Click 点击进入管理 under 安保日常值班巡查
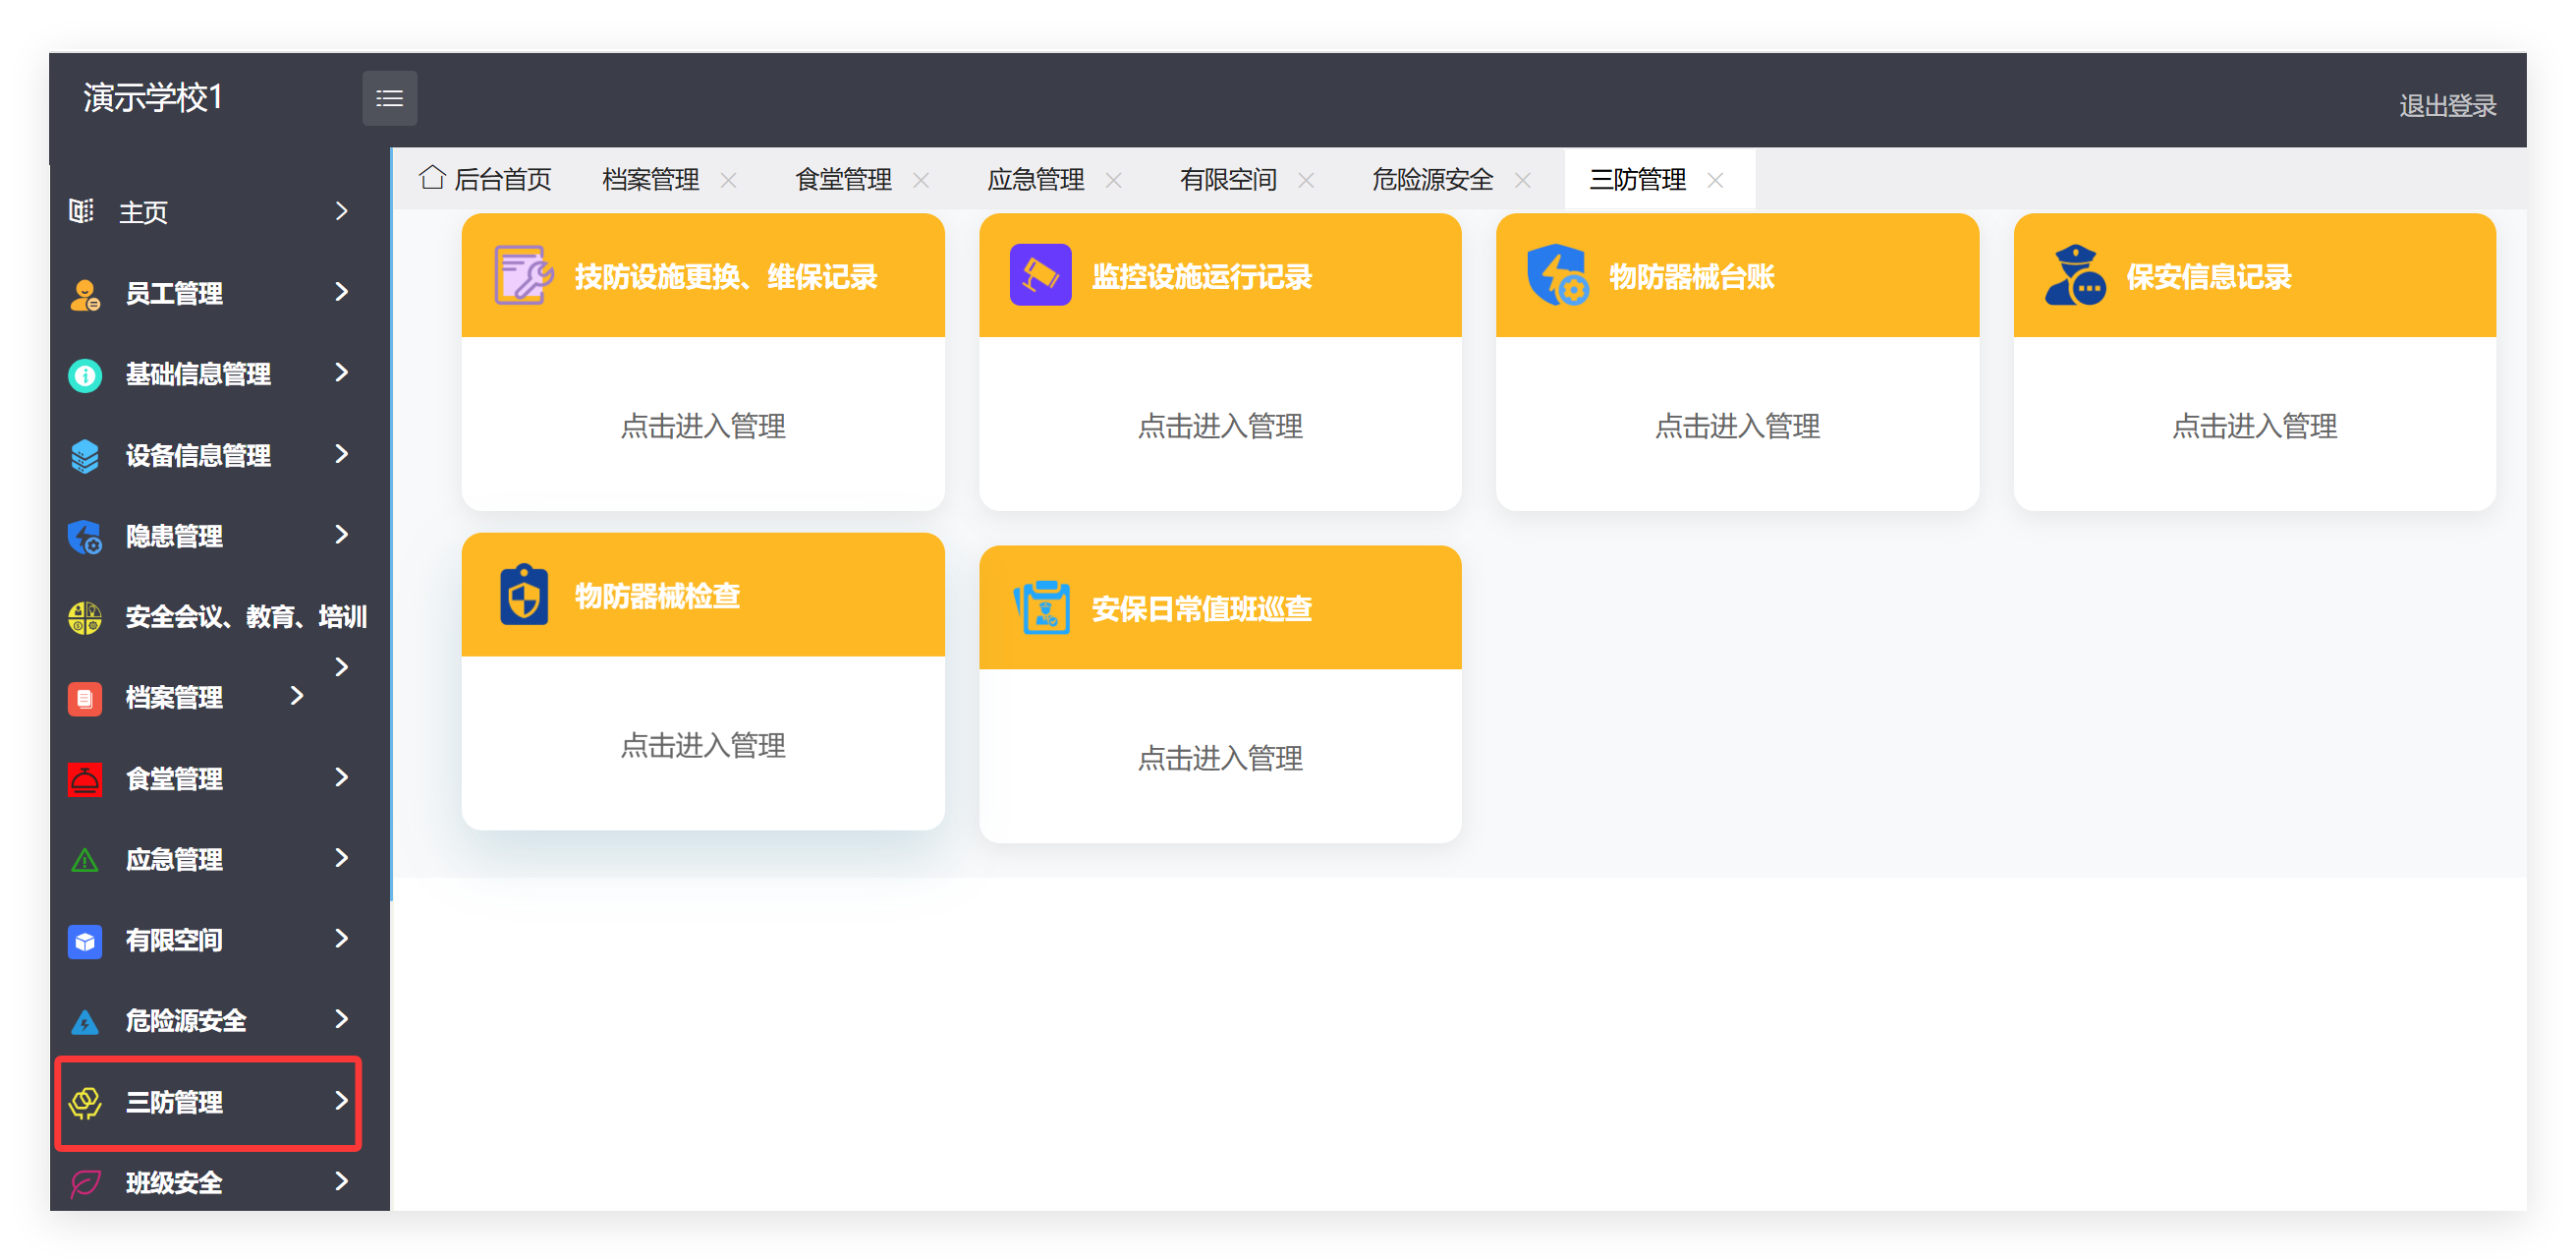Viewport: 2576px width, 1260px height. [1220, 758]
